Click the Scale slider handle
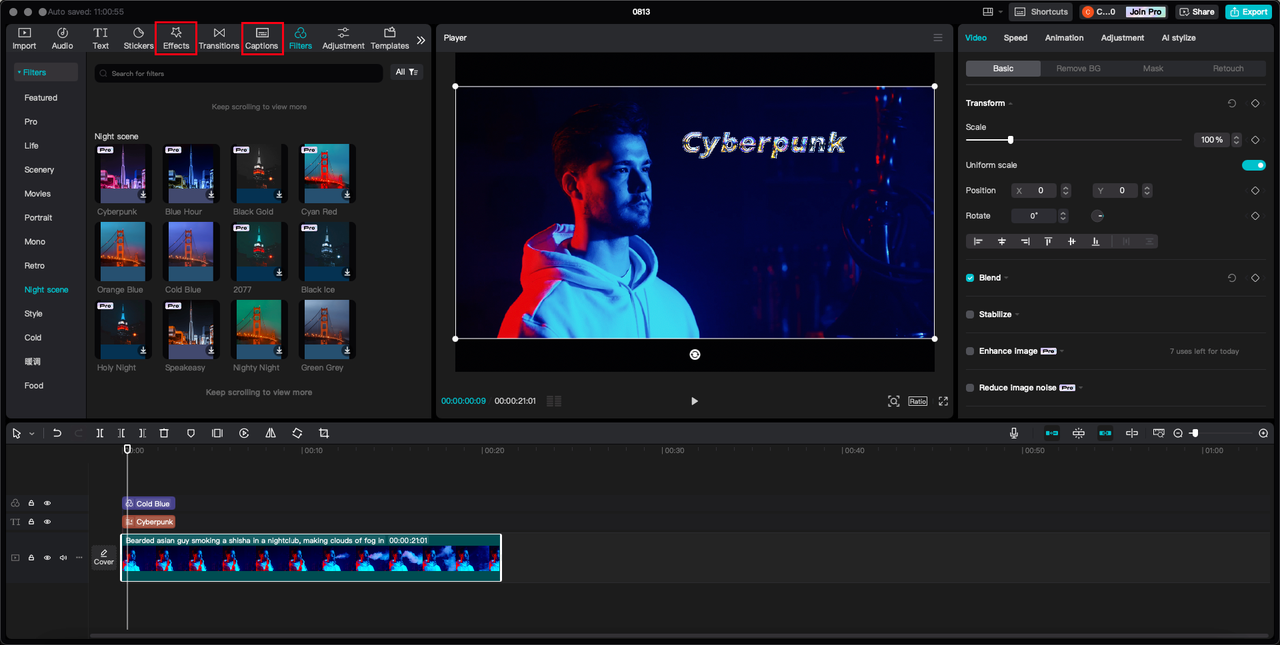This screenshot has height=645, width=1280. coord(1010,140)
